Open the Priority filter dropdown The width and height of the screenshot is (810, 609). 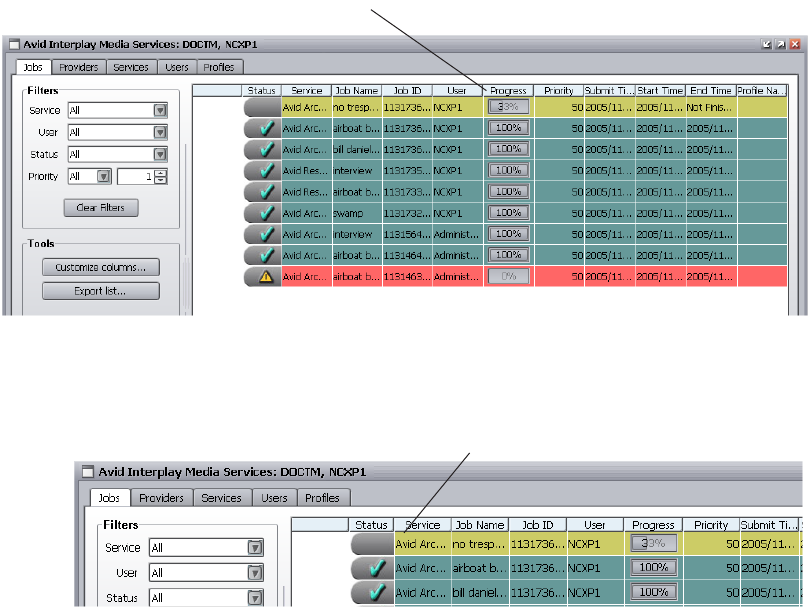tap(104, 176)
